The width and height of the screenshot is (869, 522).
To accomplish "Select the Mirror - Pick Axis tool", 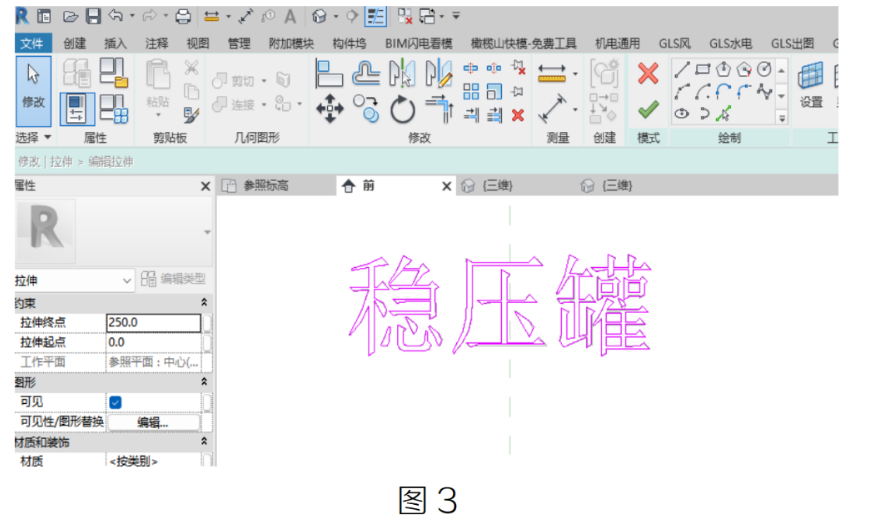I will click(x=402, y=74).
